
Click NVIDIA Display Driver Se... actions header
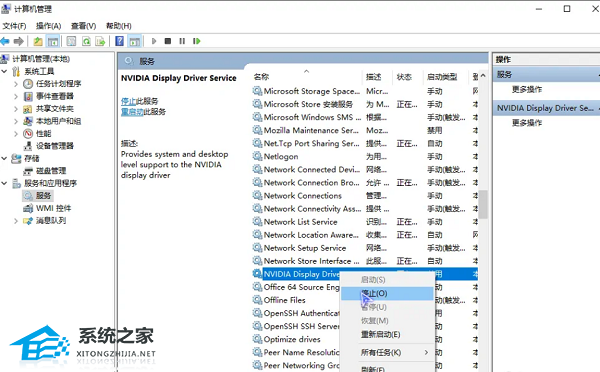point(546,108)
